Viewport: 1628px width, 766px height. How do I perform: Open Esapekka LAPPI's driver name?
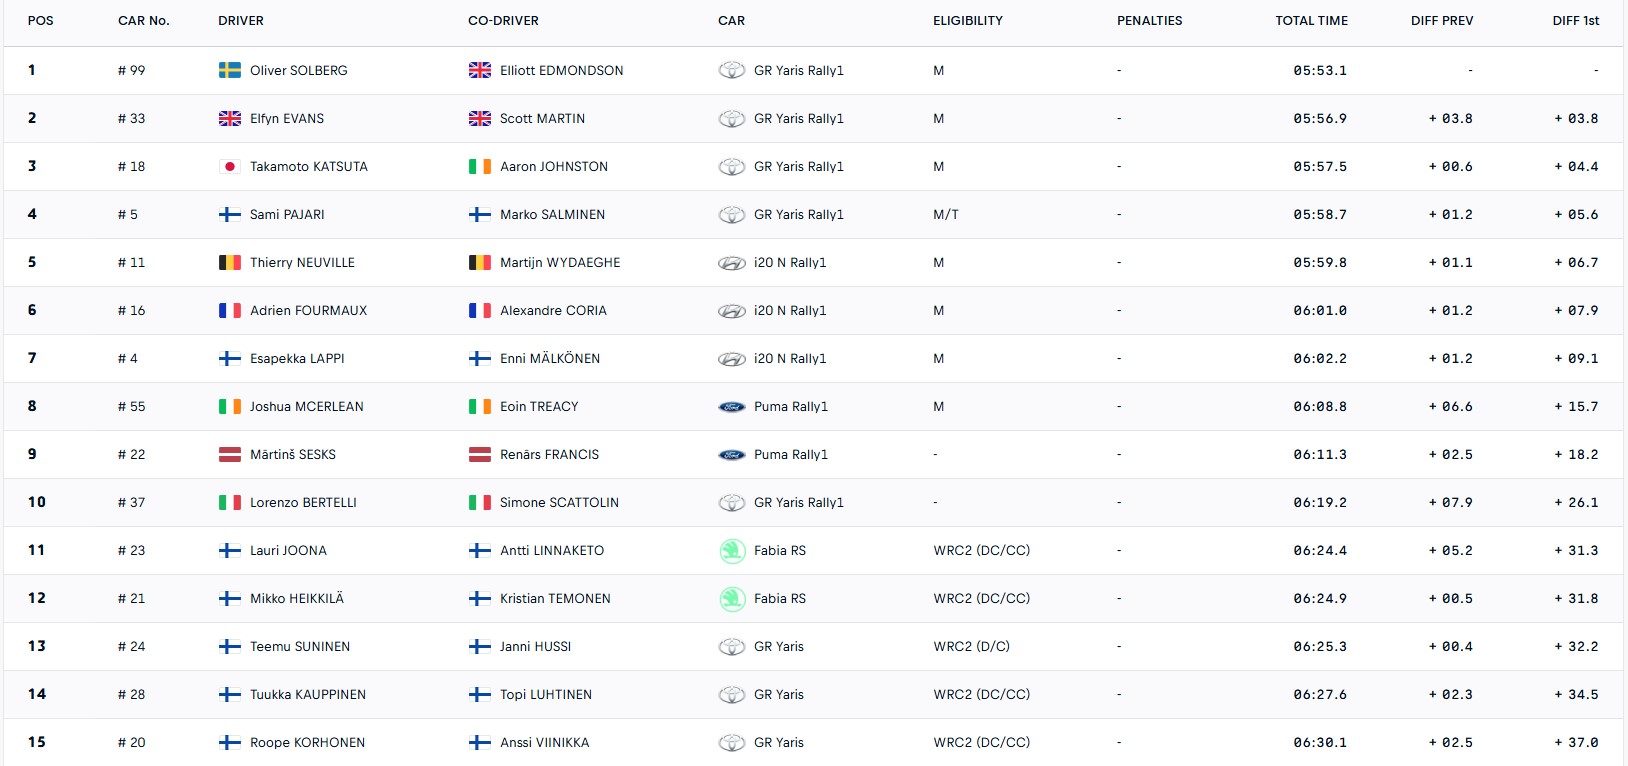pos(297,358)
